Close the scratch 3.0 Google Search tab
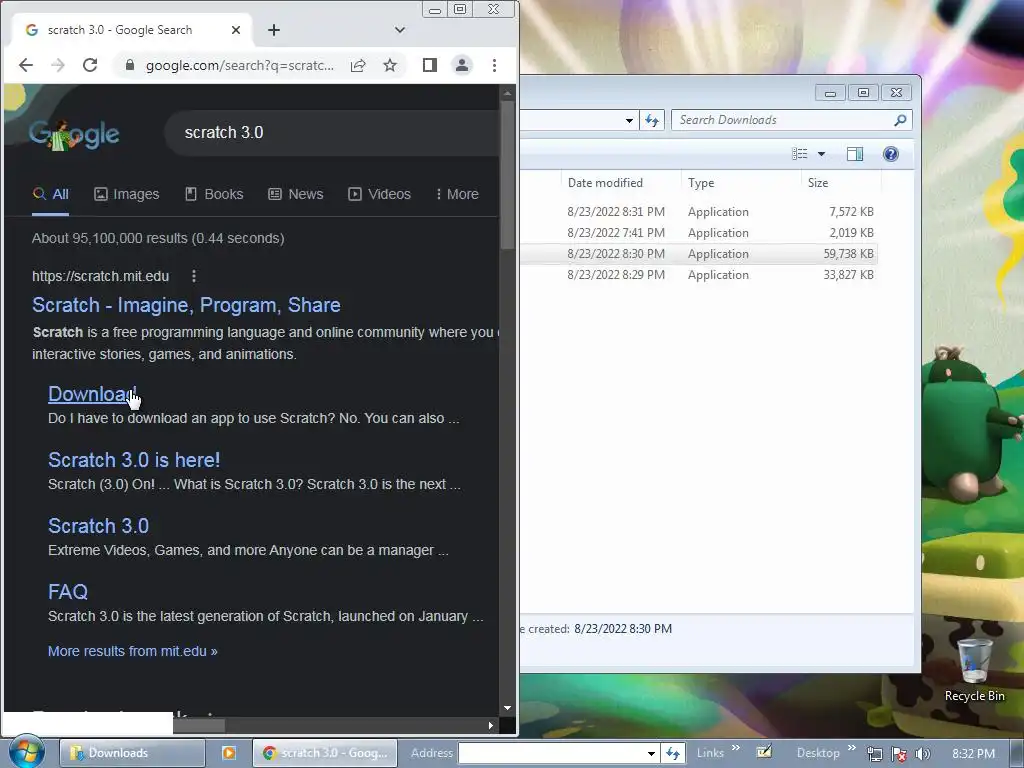Viewport: 1024px width, 768px height. click(x=236, y=30)
